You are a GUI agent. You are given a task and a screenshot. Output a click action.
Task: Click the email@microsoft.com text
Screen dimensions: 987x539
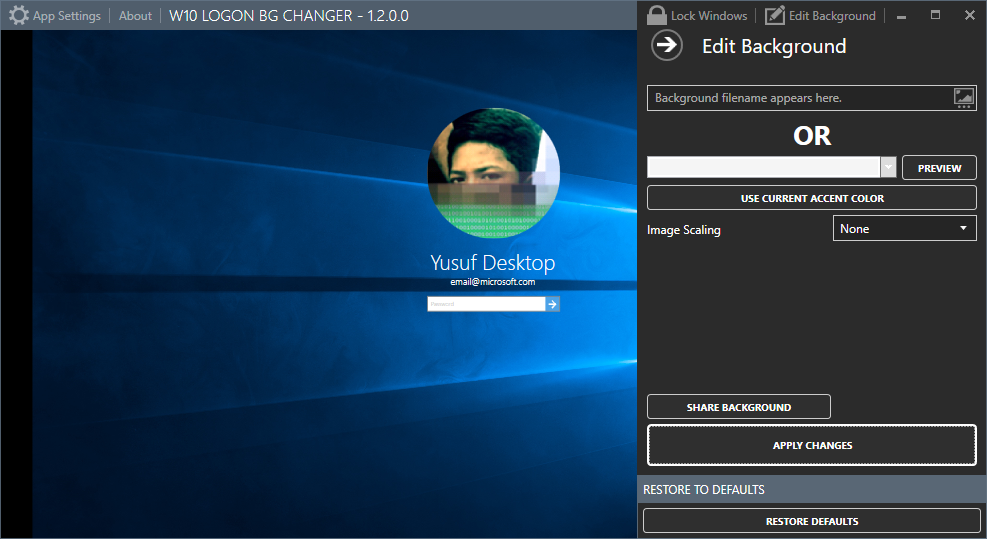tap(493, 282)
